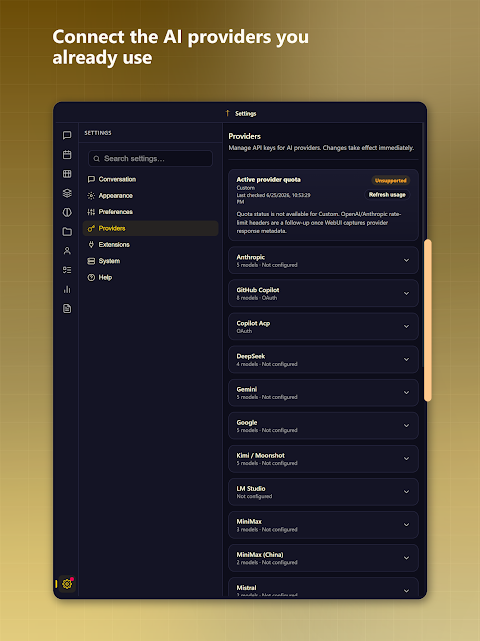
Task: Open the grid table icon in sidebar
Action: tap(67, 174)
